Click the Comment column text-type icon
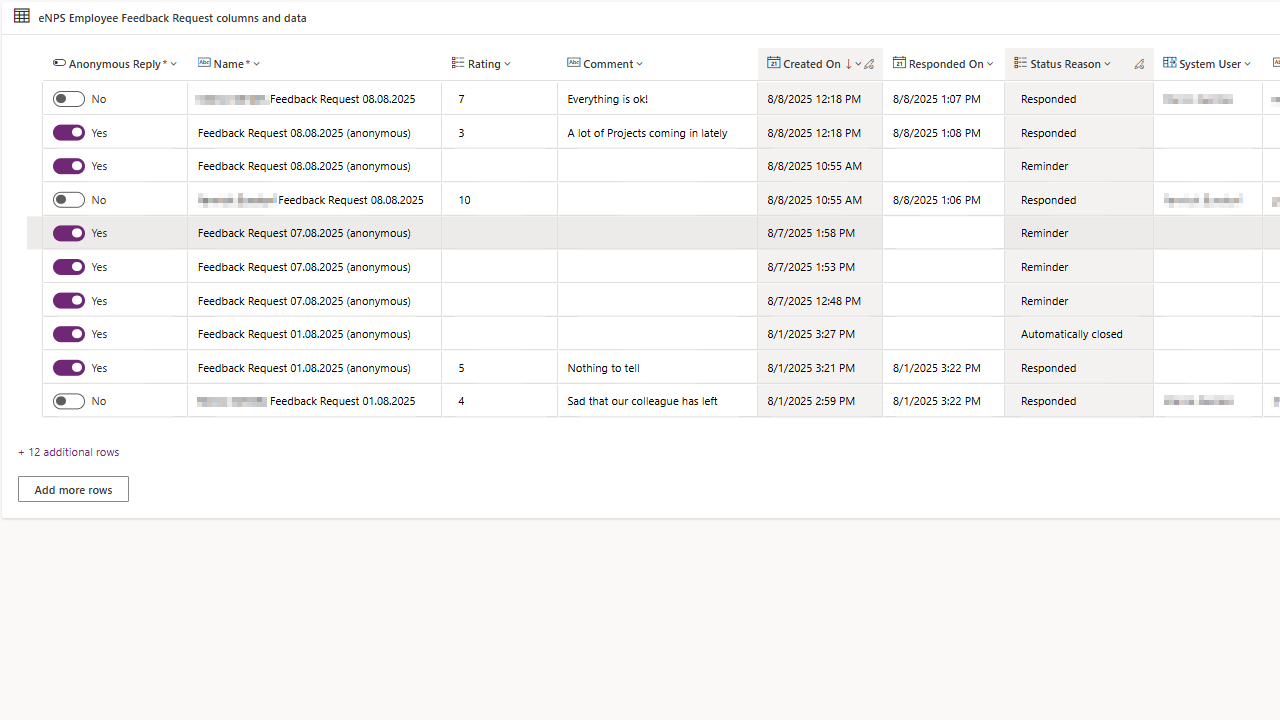 (x=574, y=63)
